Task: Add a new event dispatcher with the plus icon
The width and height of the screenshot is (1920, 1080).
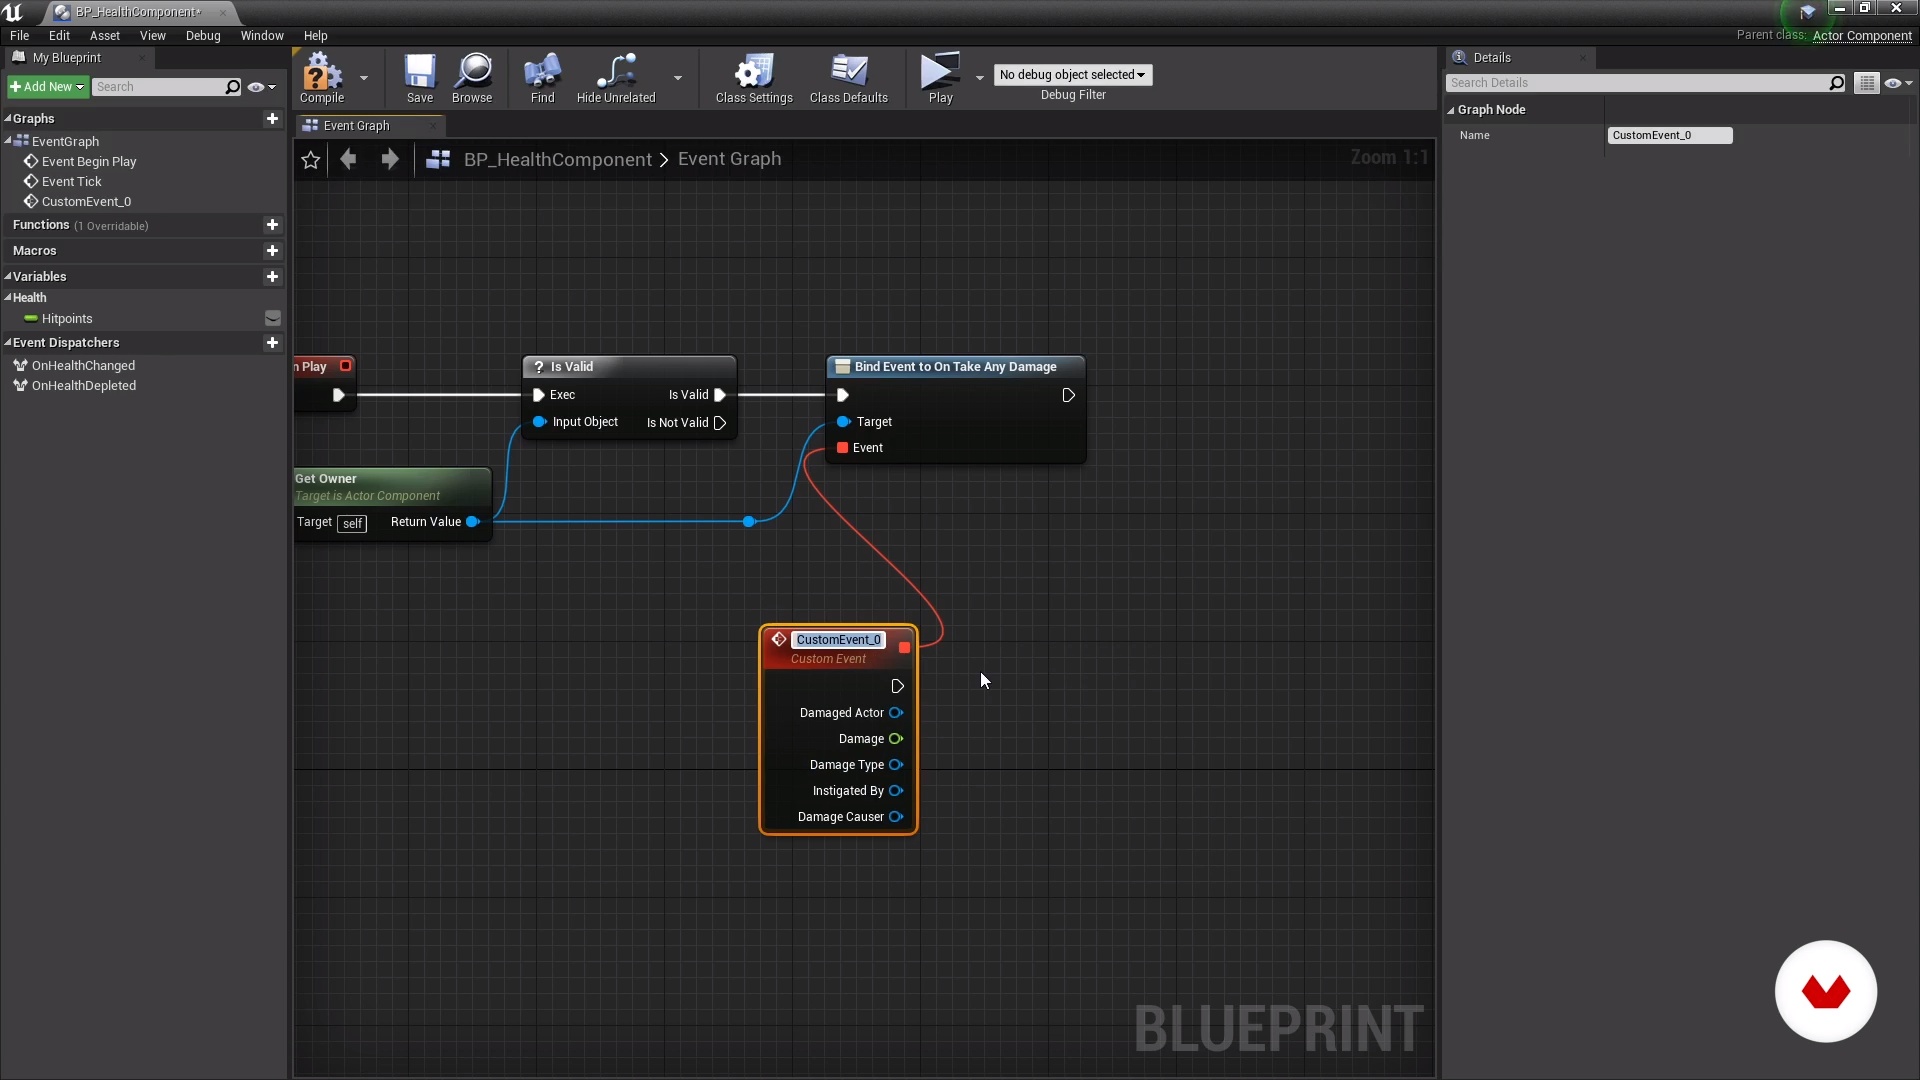Action: click(x=272, y=343)
